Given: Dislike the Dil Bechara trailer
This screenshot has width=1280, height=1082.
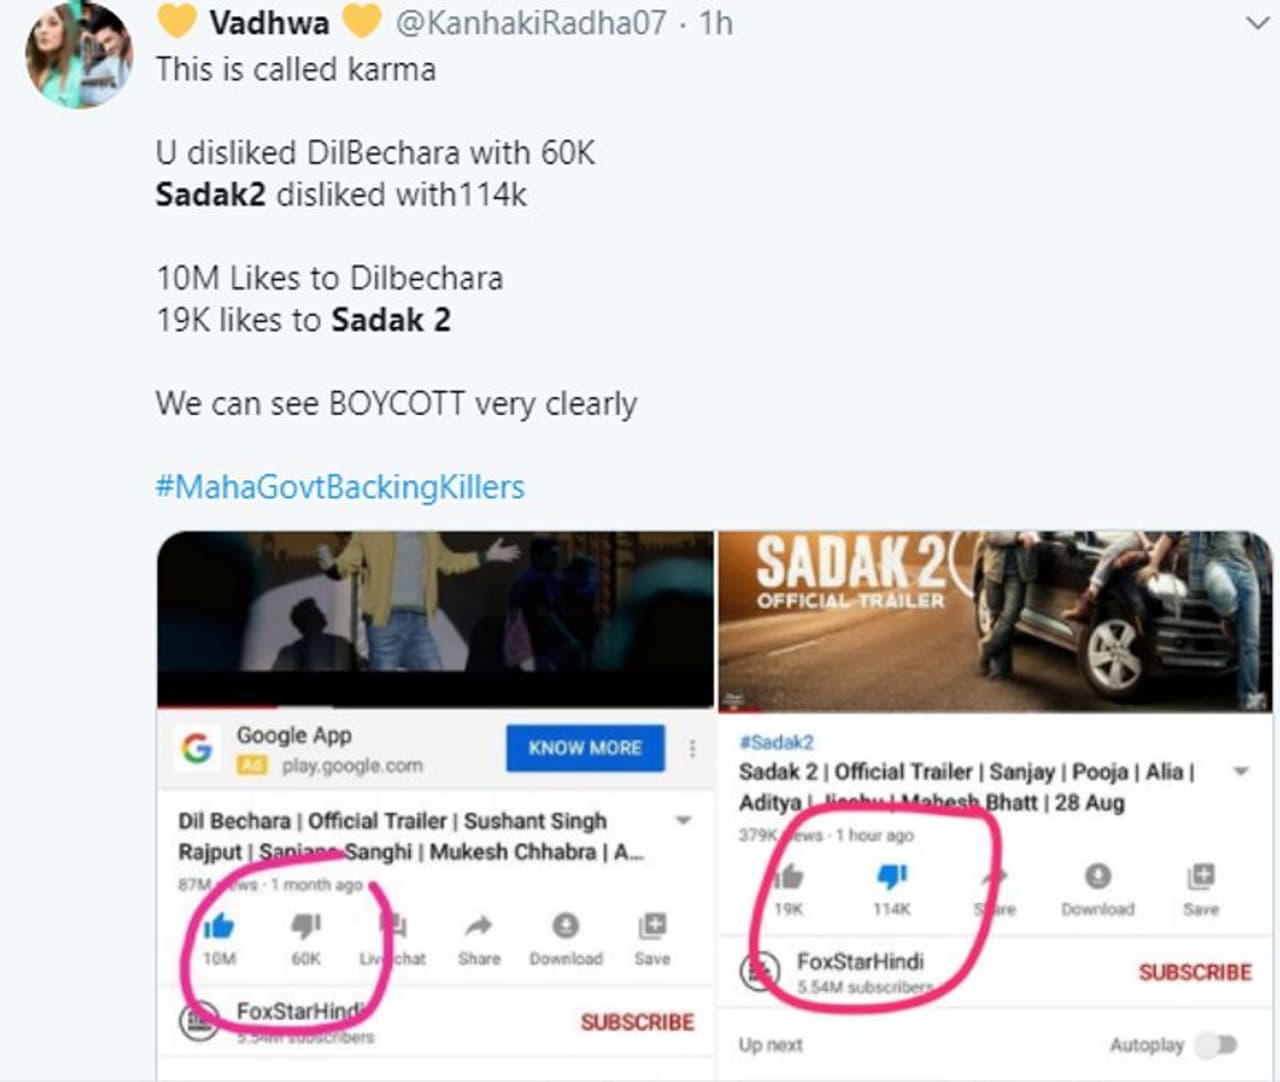Looking at the screenshot, I should (x=305, y=927).
